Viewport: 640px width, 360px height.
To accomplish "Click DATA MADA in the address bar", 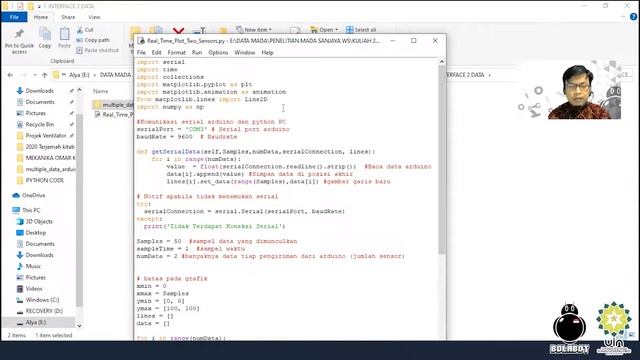I will click(115, 75).
